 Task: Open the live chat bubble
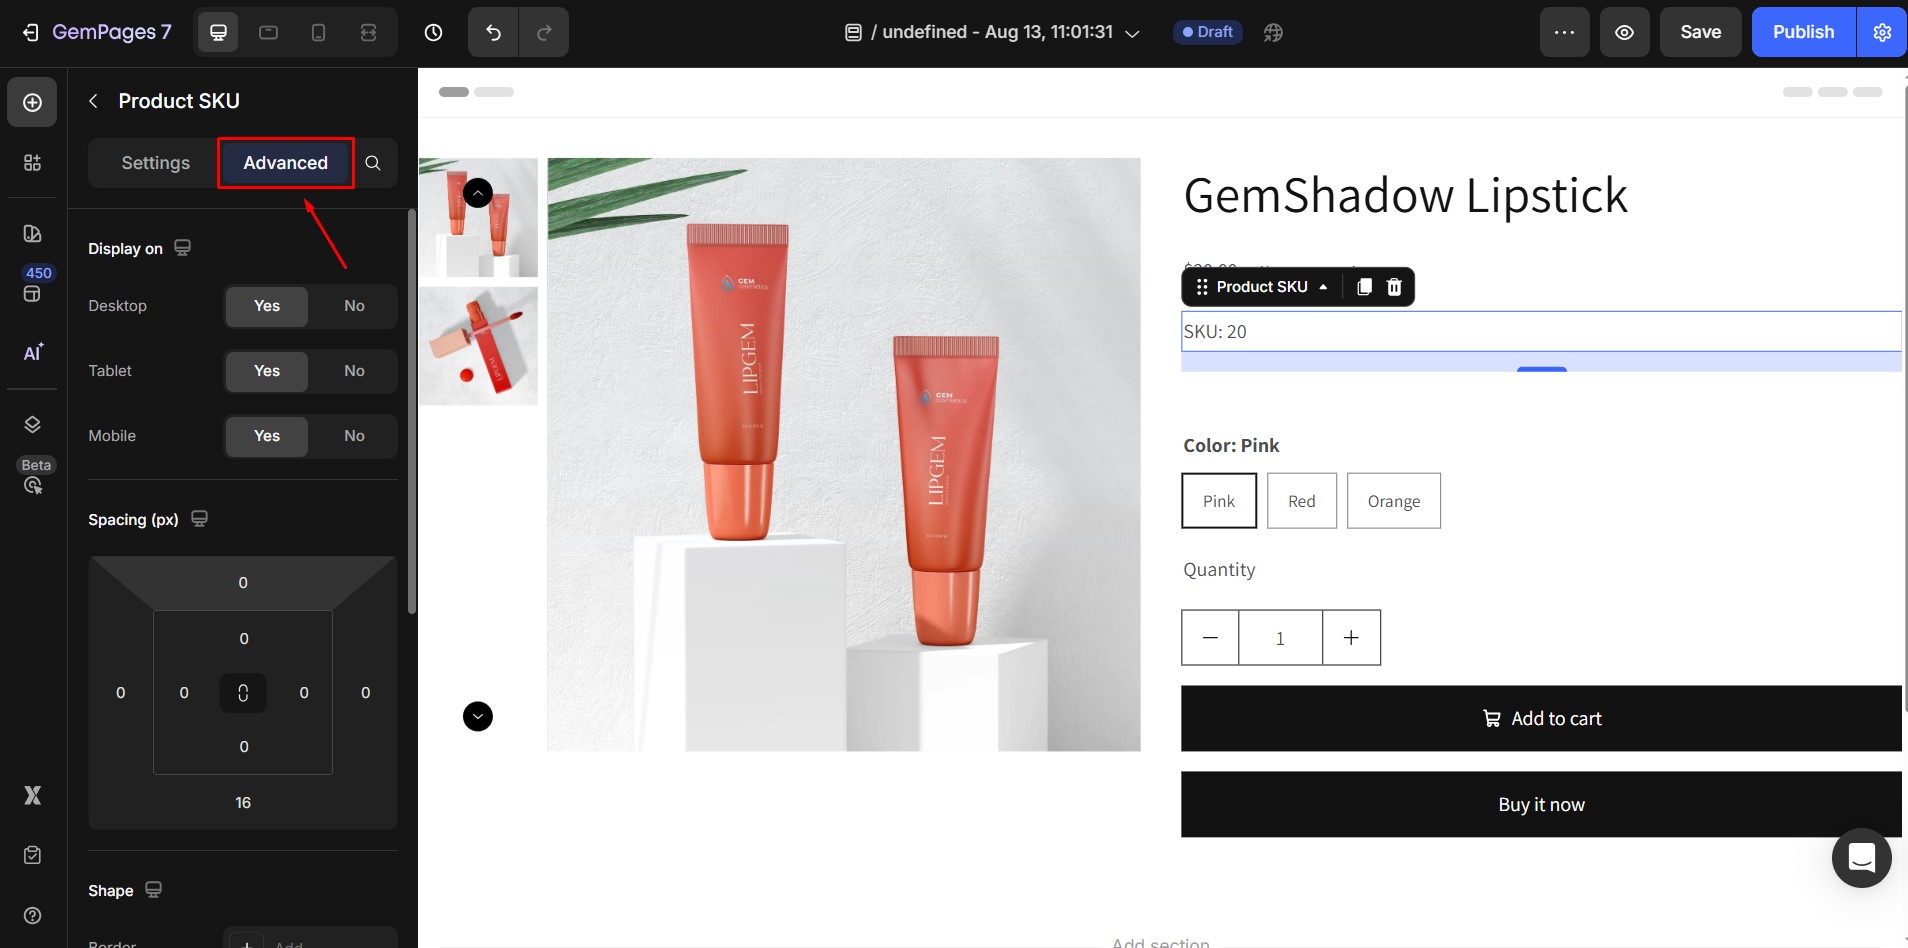pos(1861,857)
